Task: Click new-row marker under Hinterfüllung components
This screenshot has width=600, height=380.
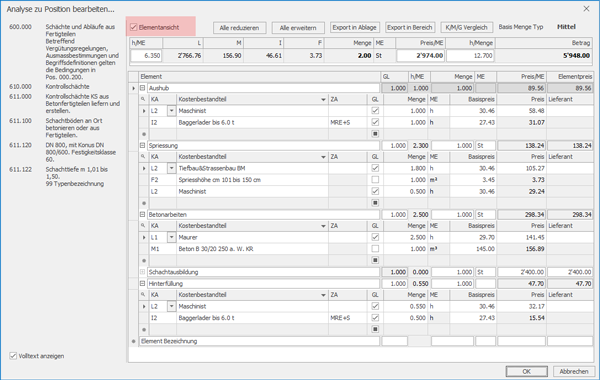Action: tap(144, 329)
